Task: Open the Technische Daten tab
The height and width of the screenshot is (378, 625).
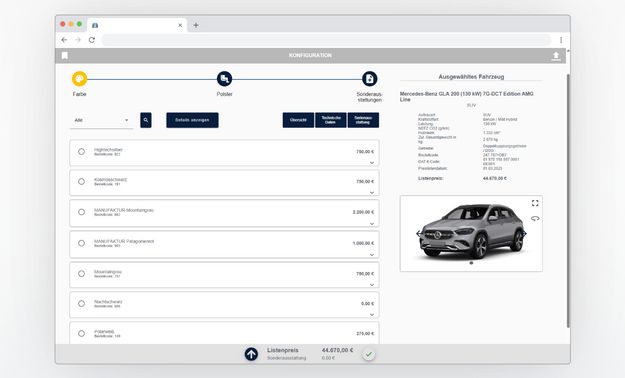Action: coord(331,120)
